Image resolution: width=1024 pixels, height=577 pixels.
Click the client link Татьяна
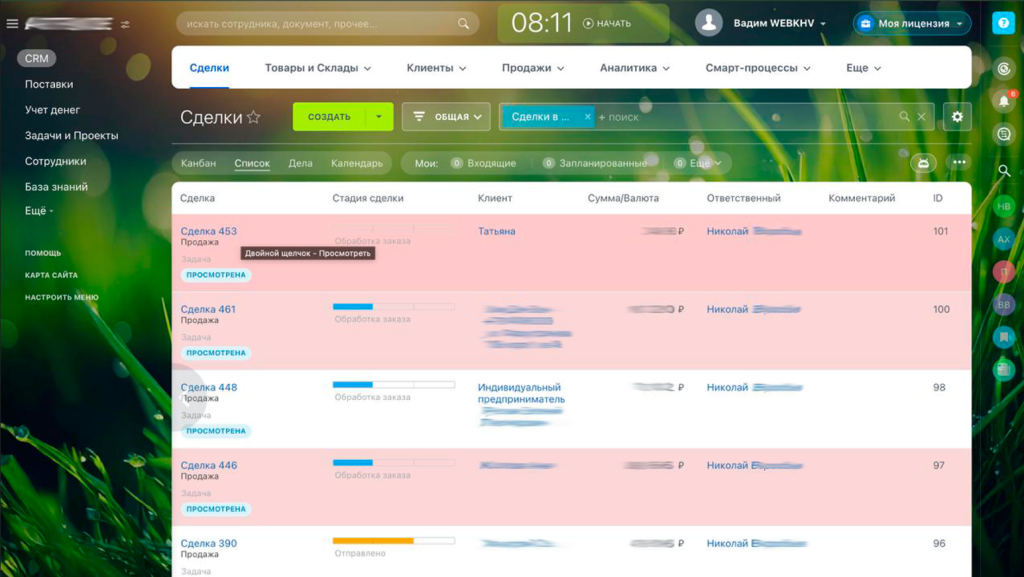496,231
